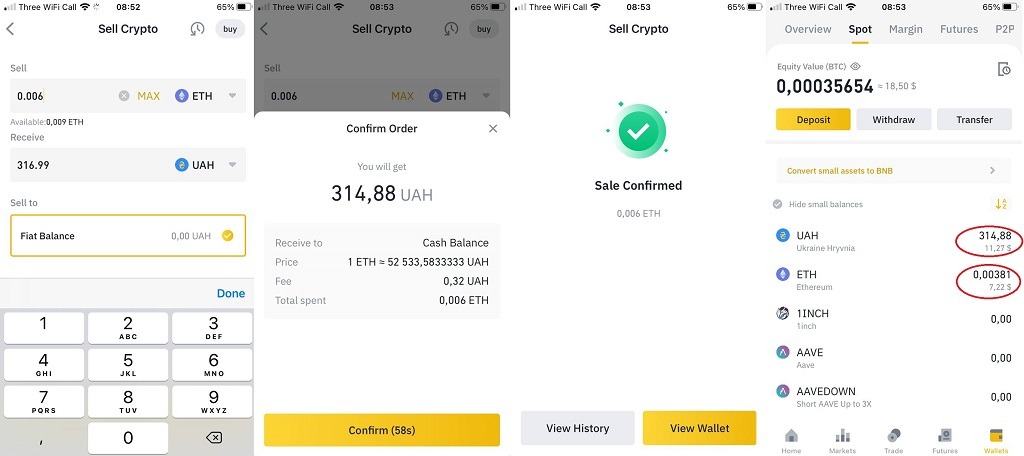
Task: Open order history clock icon in first screen
Action: click(197, 29)
